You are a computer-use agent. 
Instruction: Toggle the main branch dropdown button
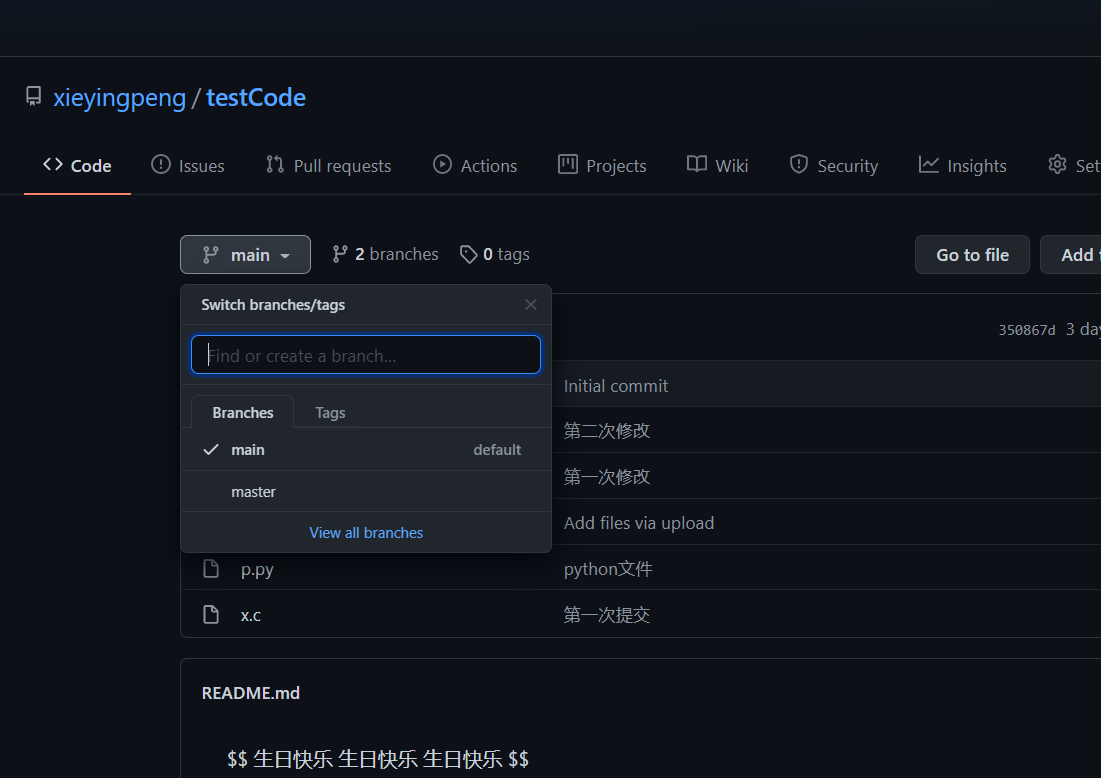click(x=245, y=254)
